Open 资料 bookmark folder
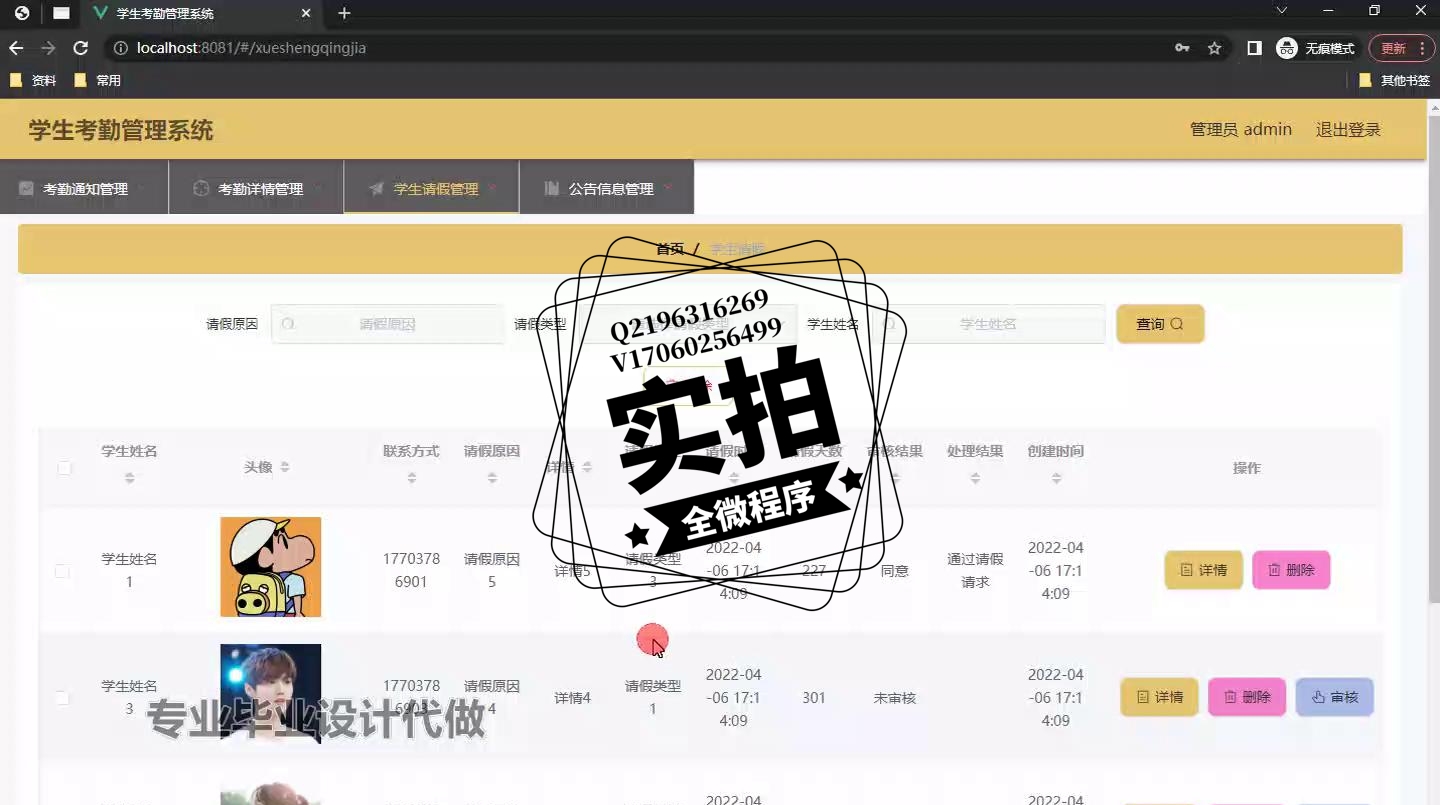The image size is (1440, 805). click(33, 81)
